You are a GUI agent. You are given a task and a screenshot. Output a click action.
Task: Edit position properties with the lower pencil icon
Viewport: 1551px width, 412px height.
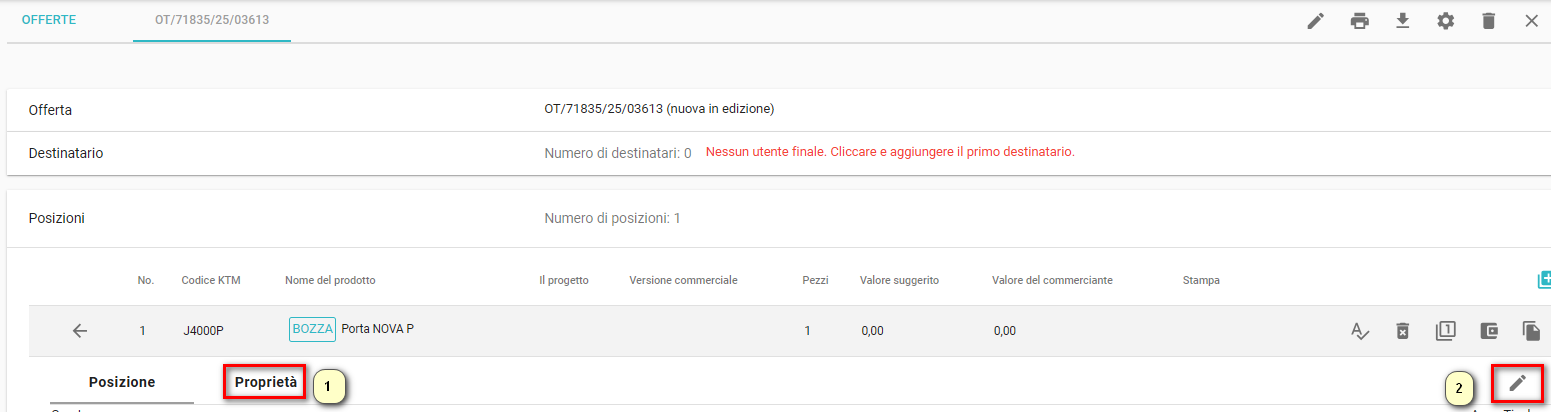click(1517, 382)
